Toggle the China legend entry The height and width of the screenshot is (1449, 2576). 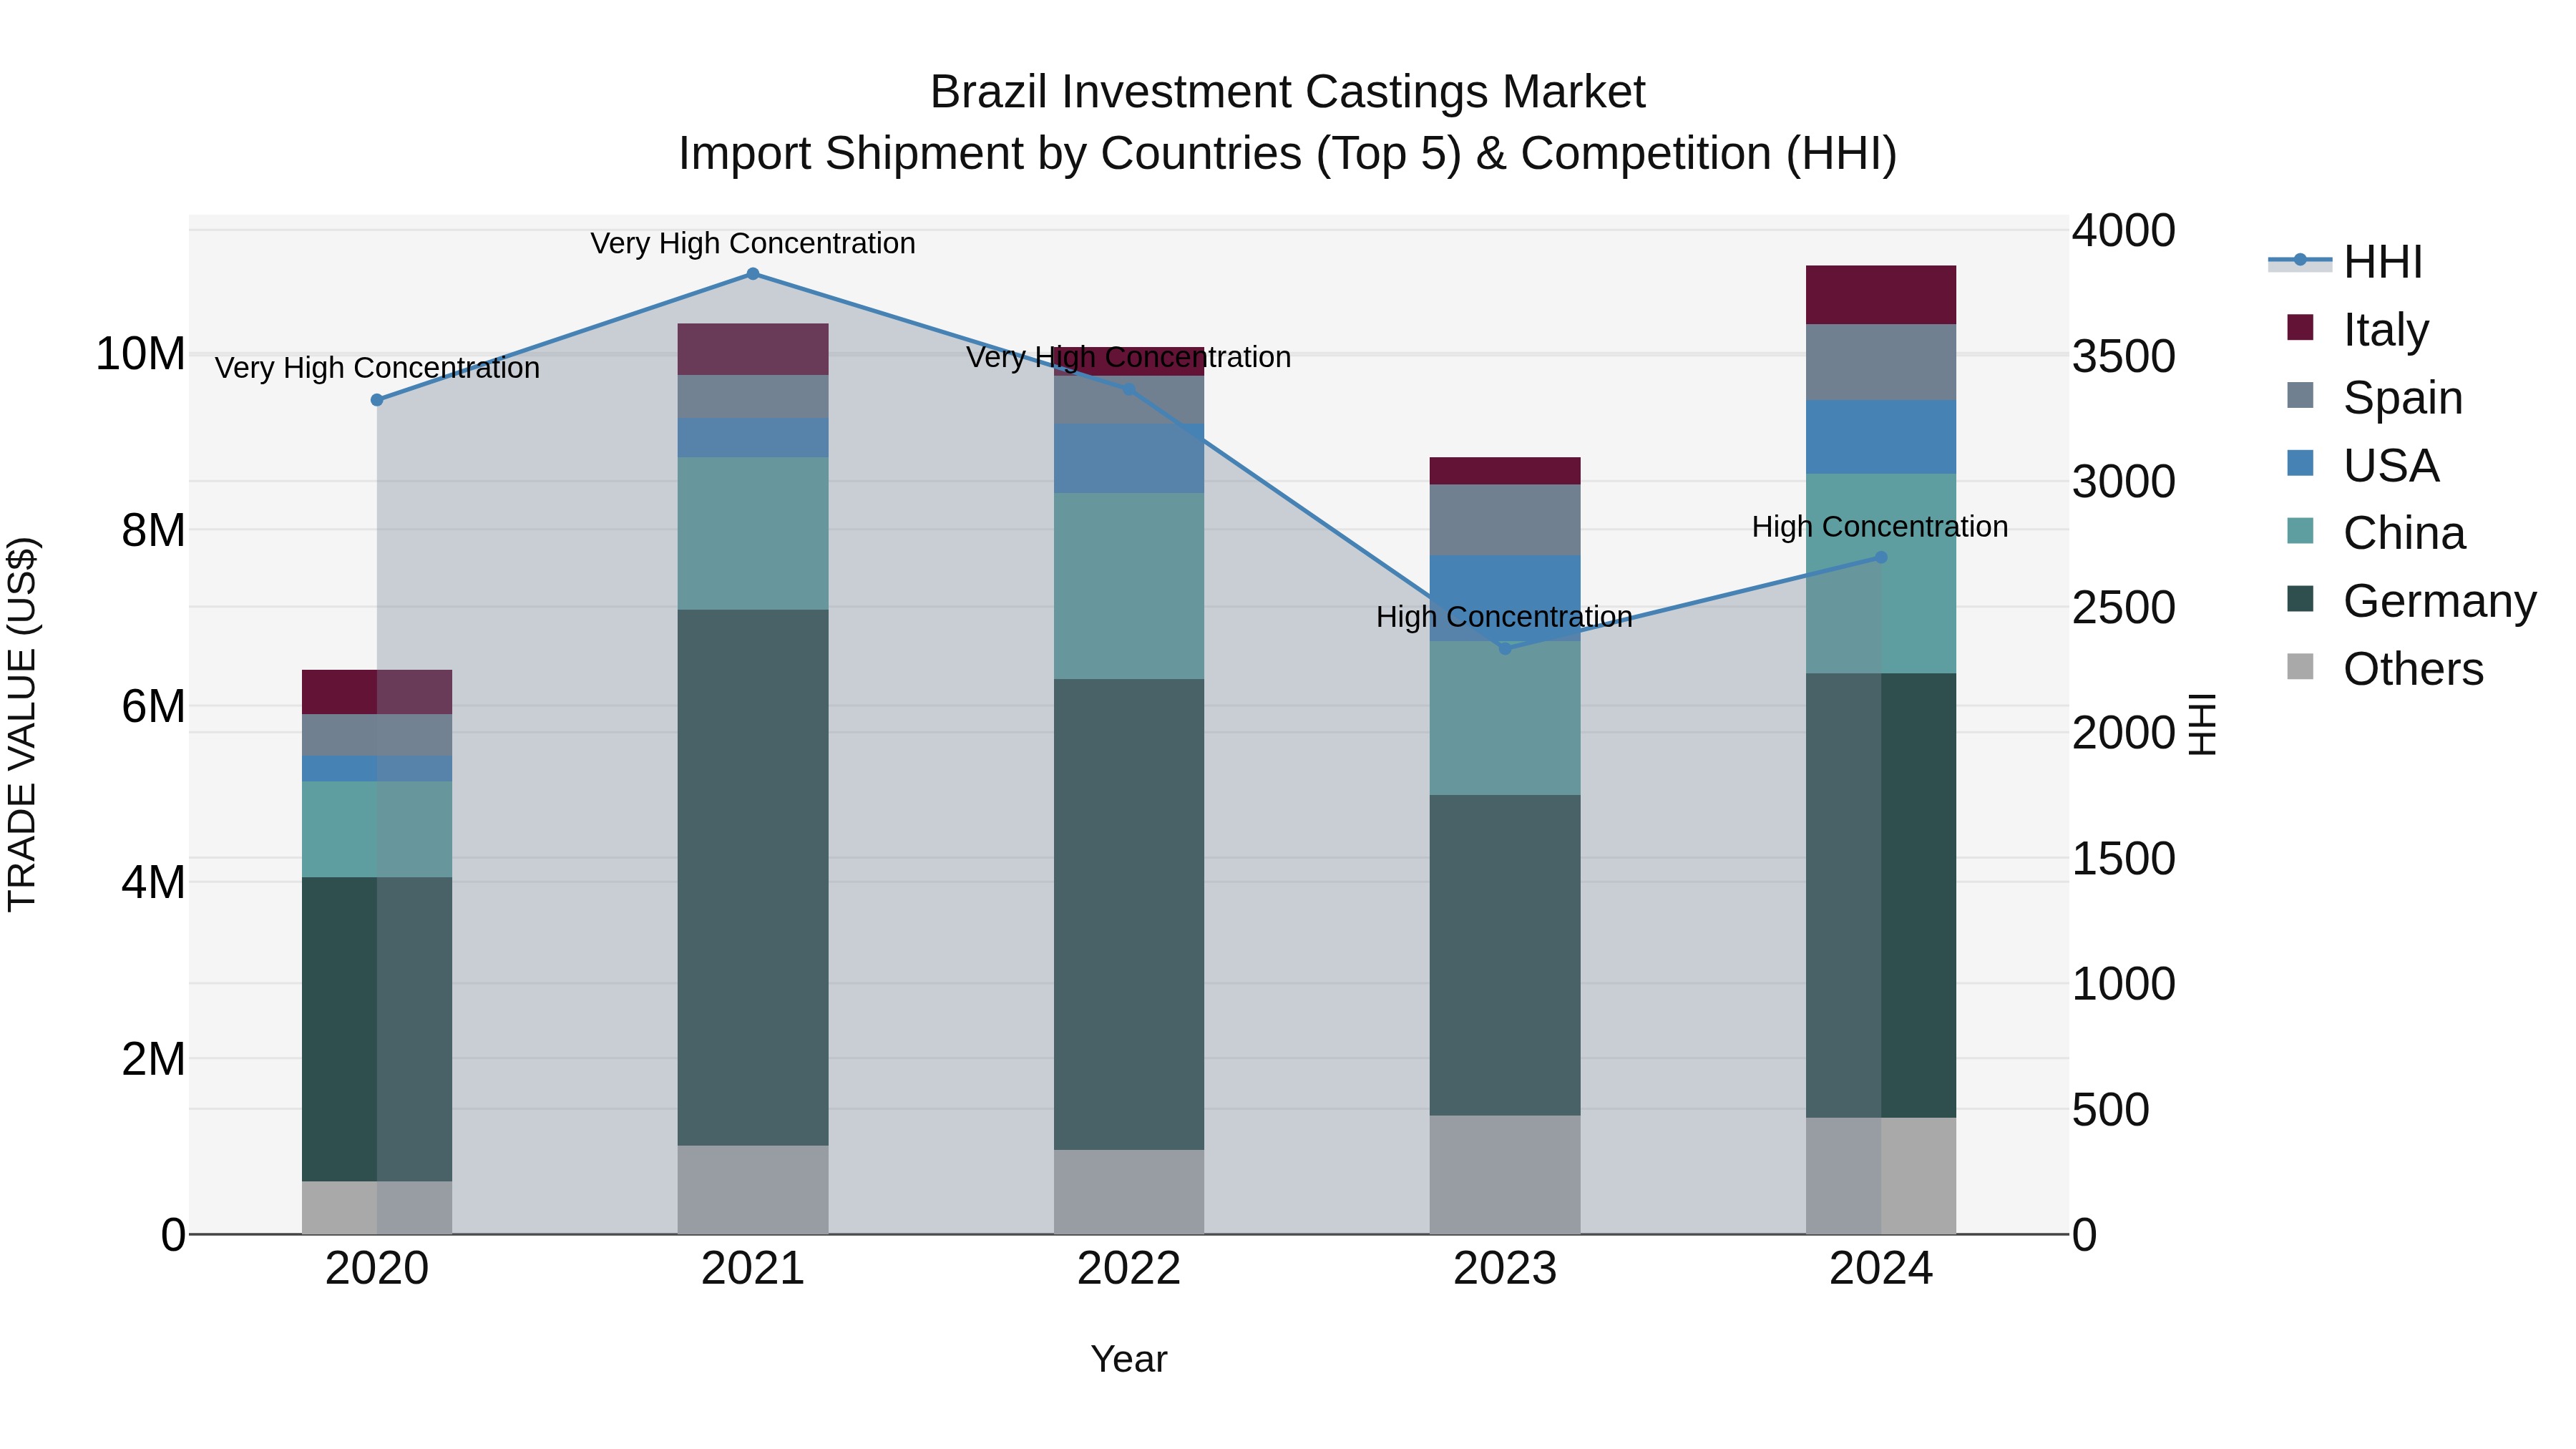coord(2376,533)
